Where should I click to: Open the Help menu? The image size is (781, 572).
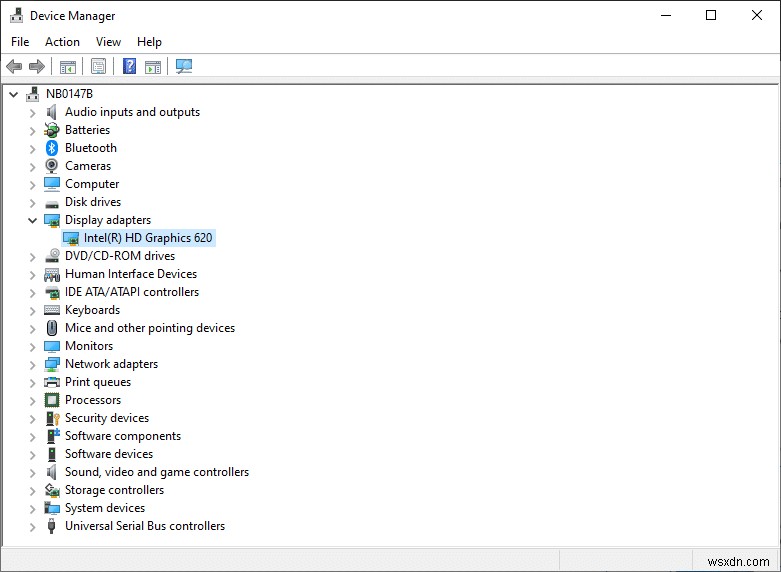(x=149, y=42)
